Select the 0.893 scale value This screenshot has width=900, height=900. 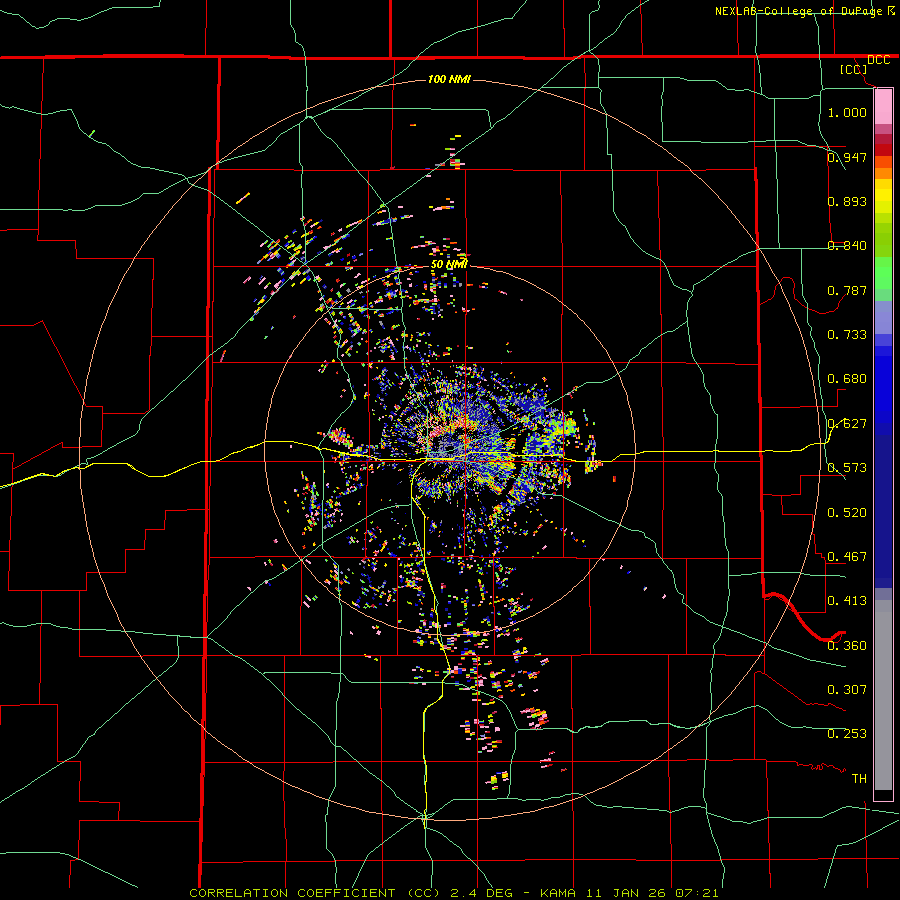(x=847, y=201)
